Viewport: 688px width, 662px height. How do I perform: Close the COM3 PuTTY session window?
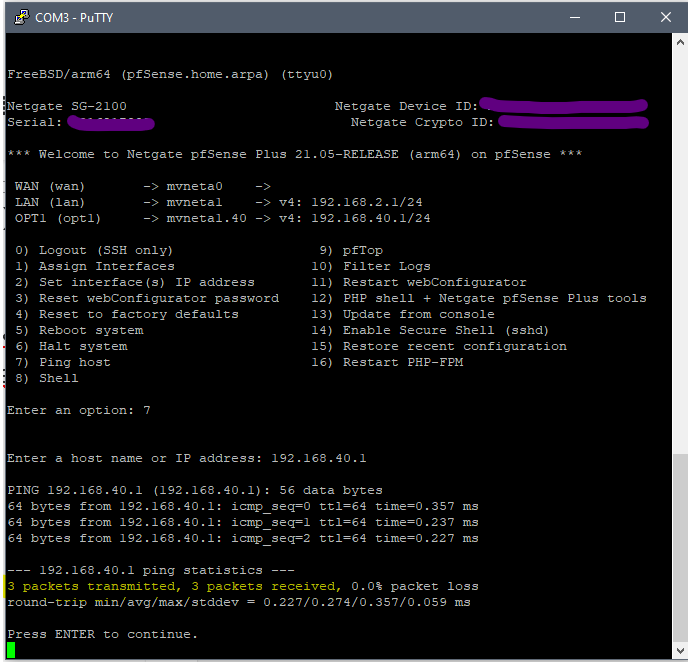pos(665,17)
